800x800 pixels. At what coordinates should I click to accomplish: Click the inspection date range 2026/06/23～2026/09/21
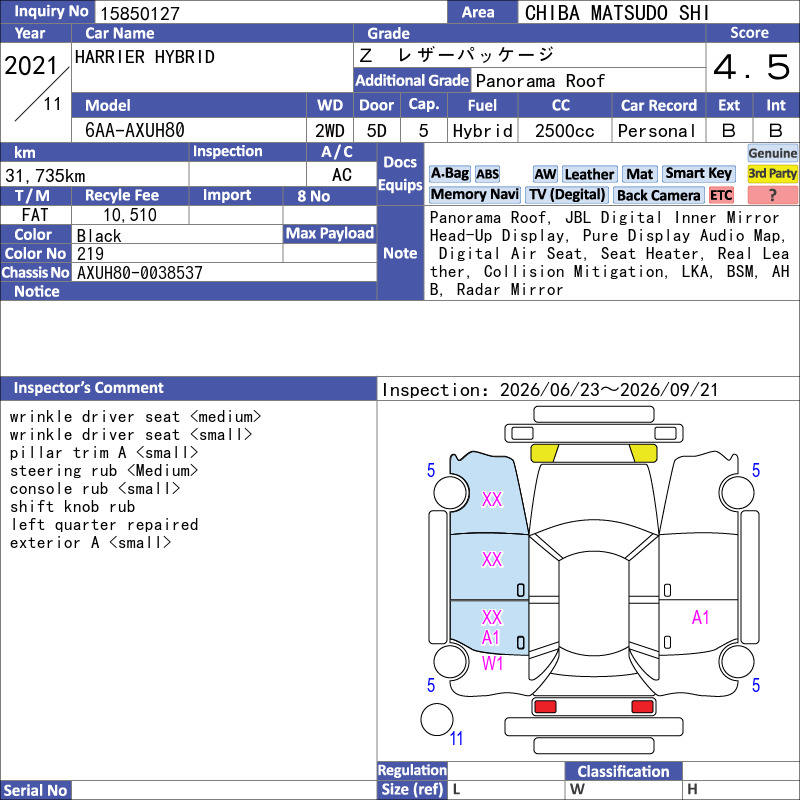pos(609,390)
